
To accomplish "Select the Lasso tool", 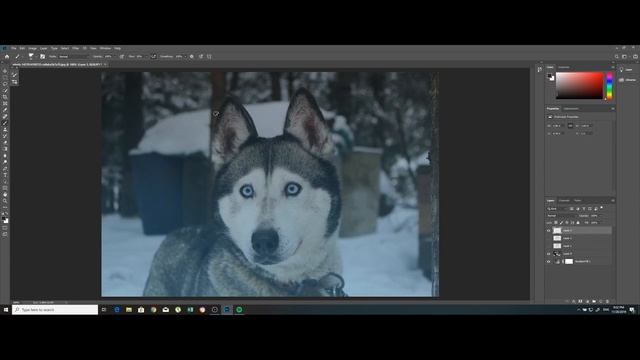I will [x=5, y=84].
